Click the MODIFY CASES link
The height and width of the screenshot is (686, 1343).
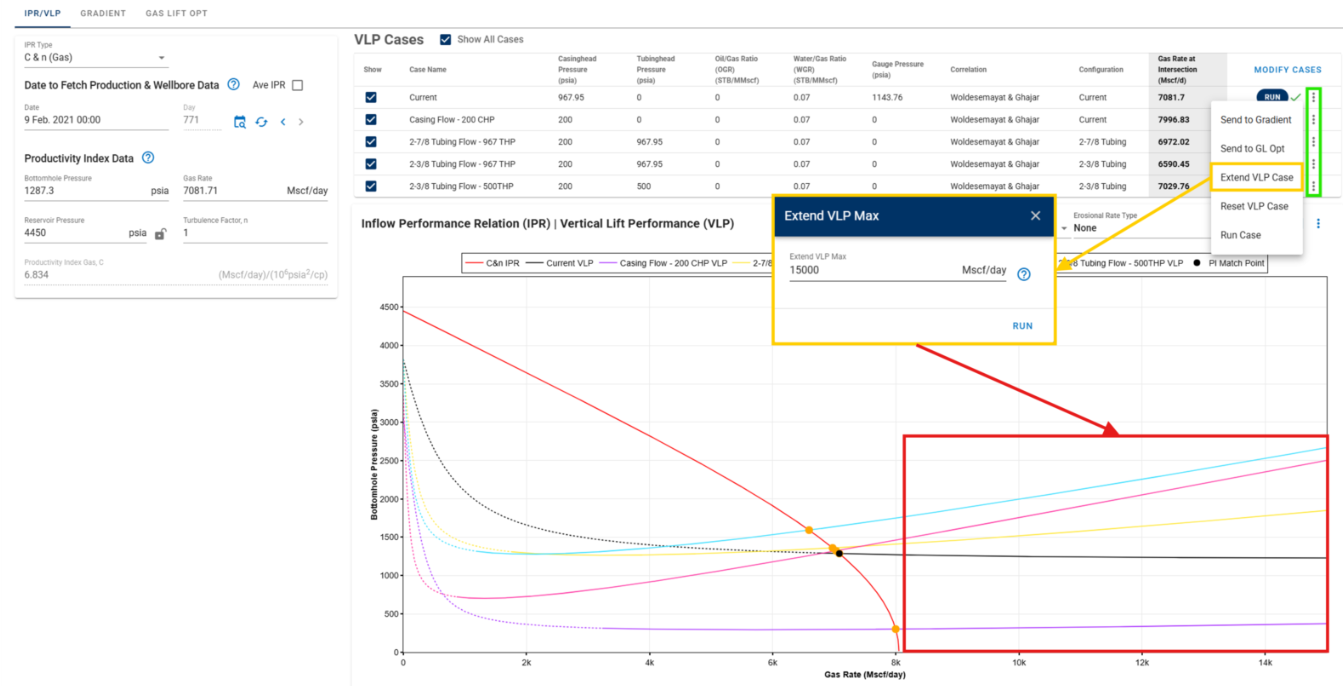1287,70
